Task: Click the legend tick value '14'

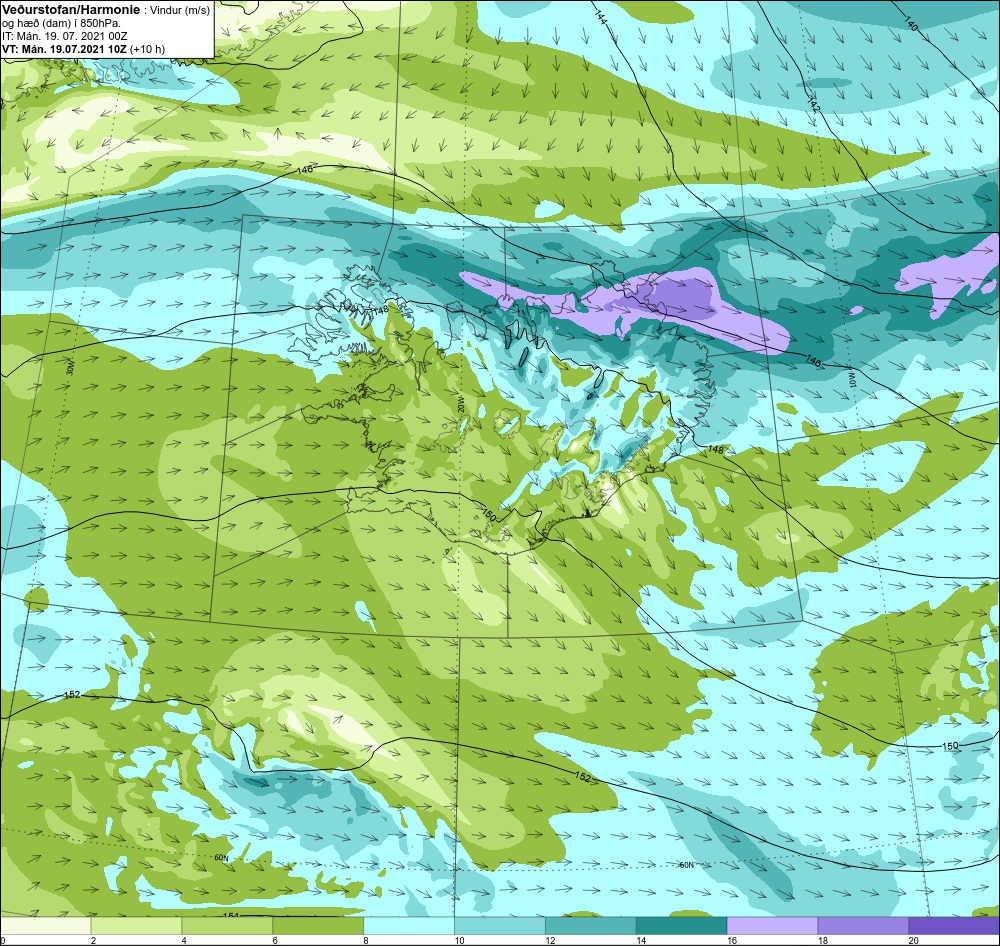Action: (x=640, y=940)
